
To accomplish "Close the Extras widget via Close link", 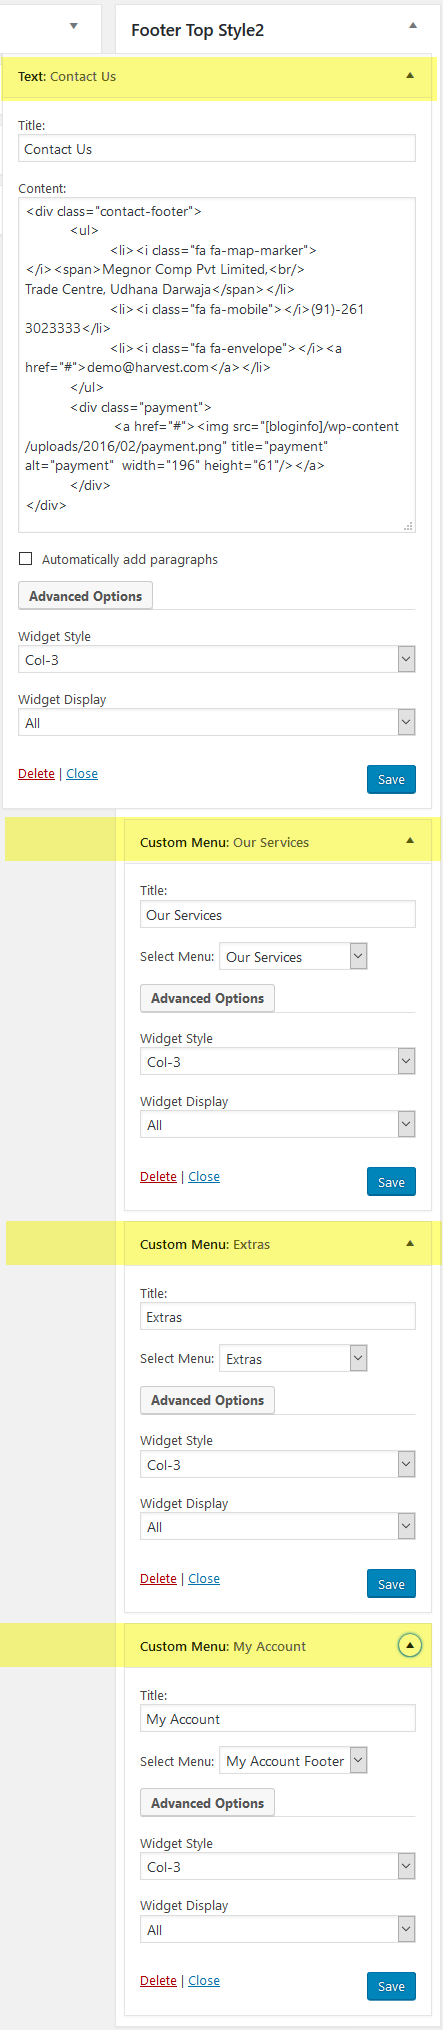I will 204,1579.
